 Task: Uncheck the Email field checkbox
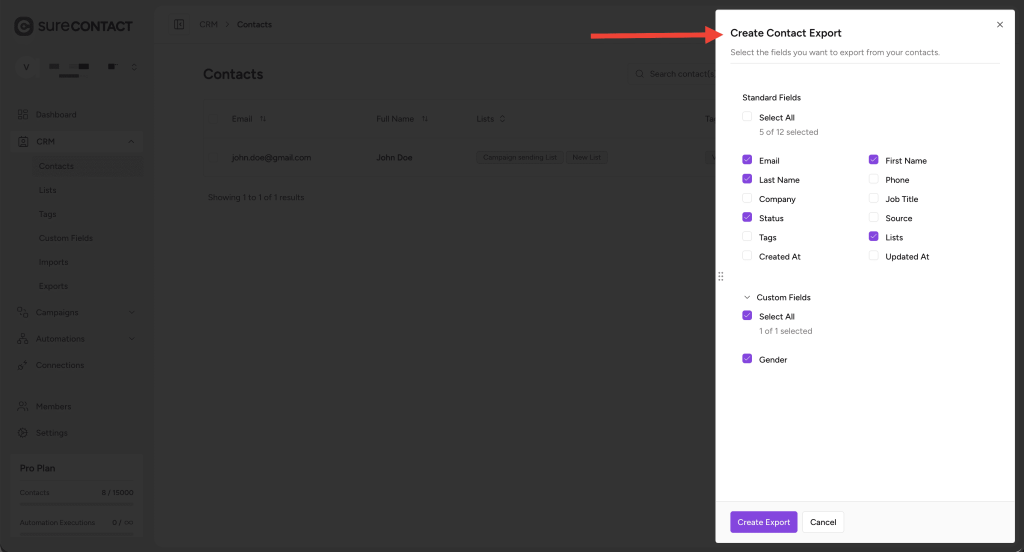pos(747,160)
